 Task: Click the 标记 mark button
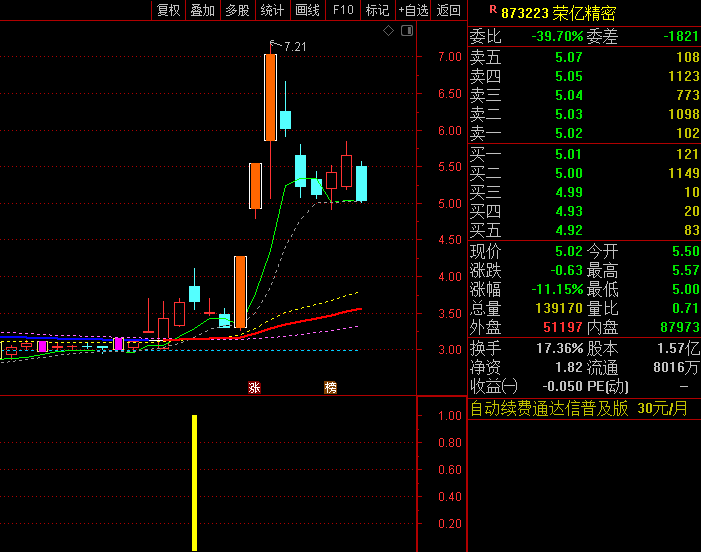(377, 10)
